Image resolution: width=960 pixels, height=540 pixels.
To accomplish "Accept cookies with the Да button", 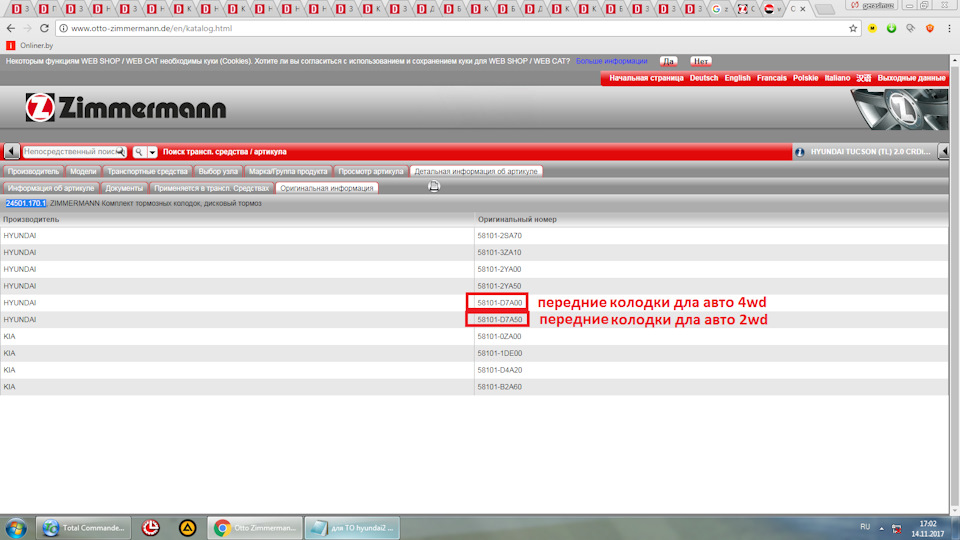I will point(668,61).
